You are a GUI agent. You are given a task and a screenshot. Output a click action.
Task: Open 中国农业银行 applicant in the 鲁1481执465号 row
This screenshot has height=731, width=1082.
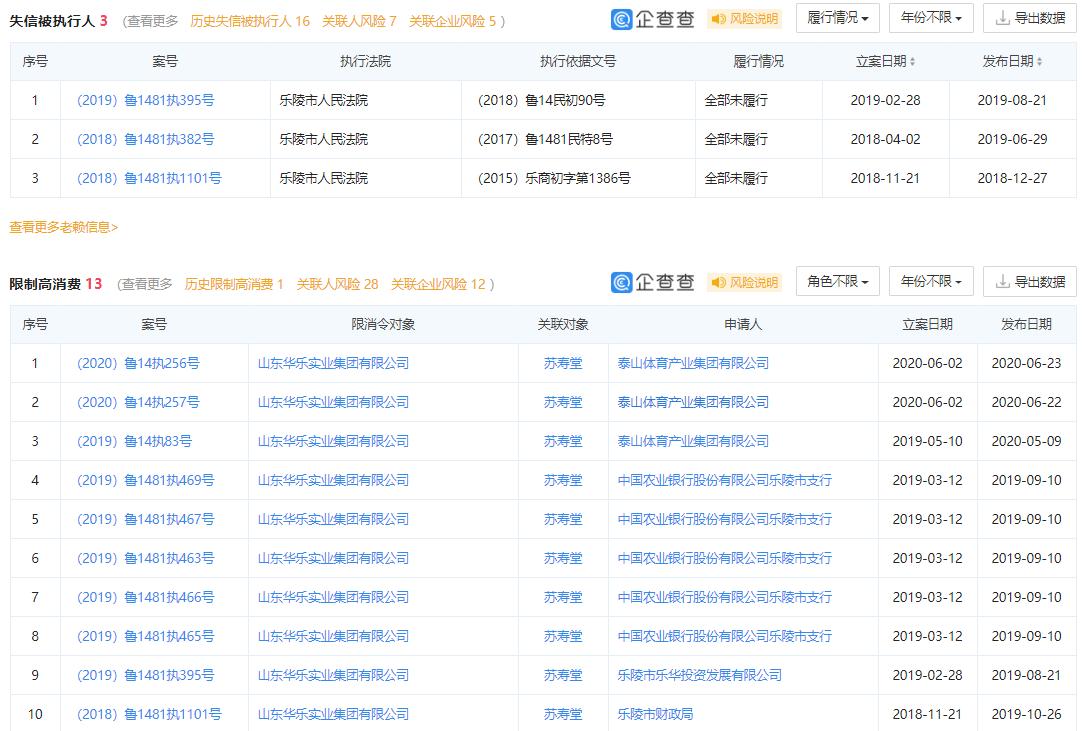(x=725, y=636)
